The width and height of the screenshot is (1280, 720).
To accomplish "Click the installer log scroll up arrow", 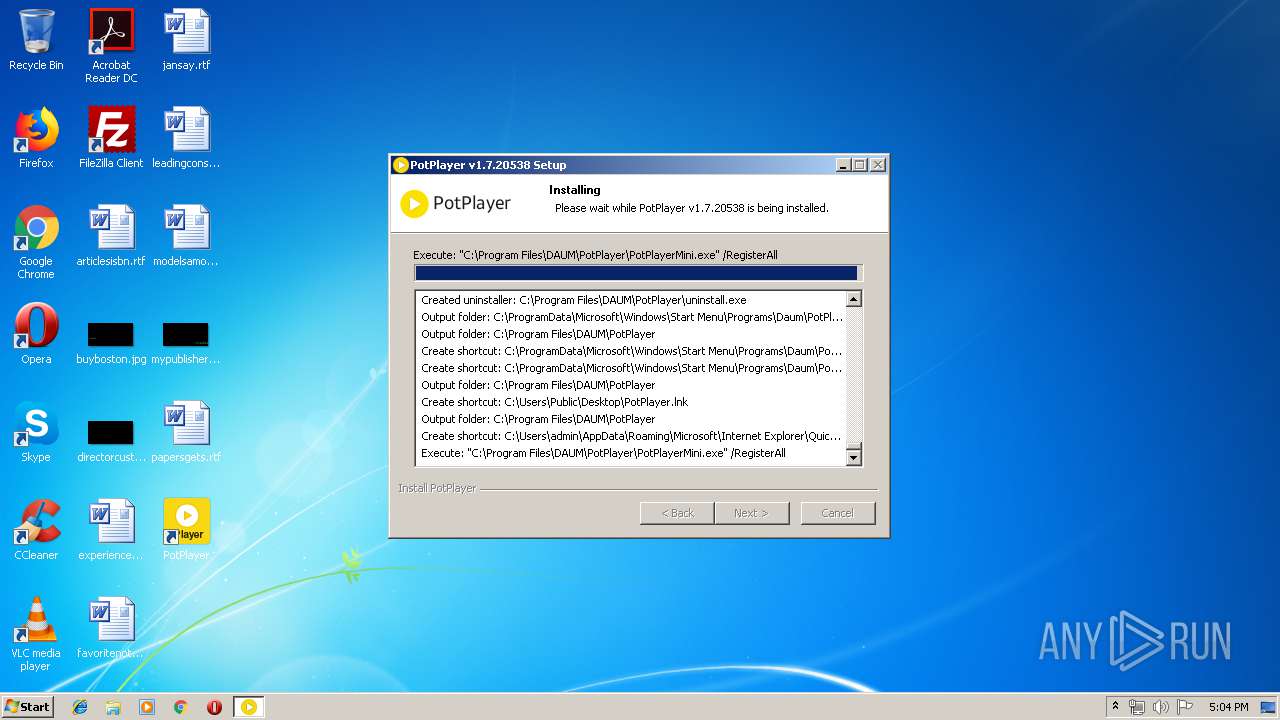I will tap(853, 299).
